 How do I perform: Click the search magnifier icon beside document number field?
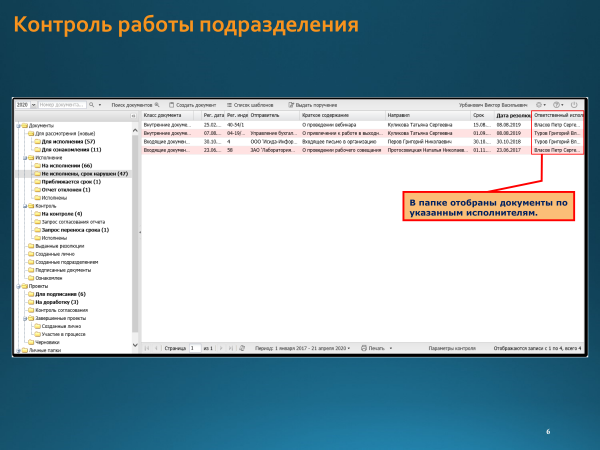point(91,104)
